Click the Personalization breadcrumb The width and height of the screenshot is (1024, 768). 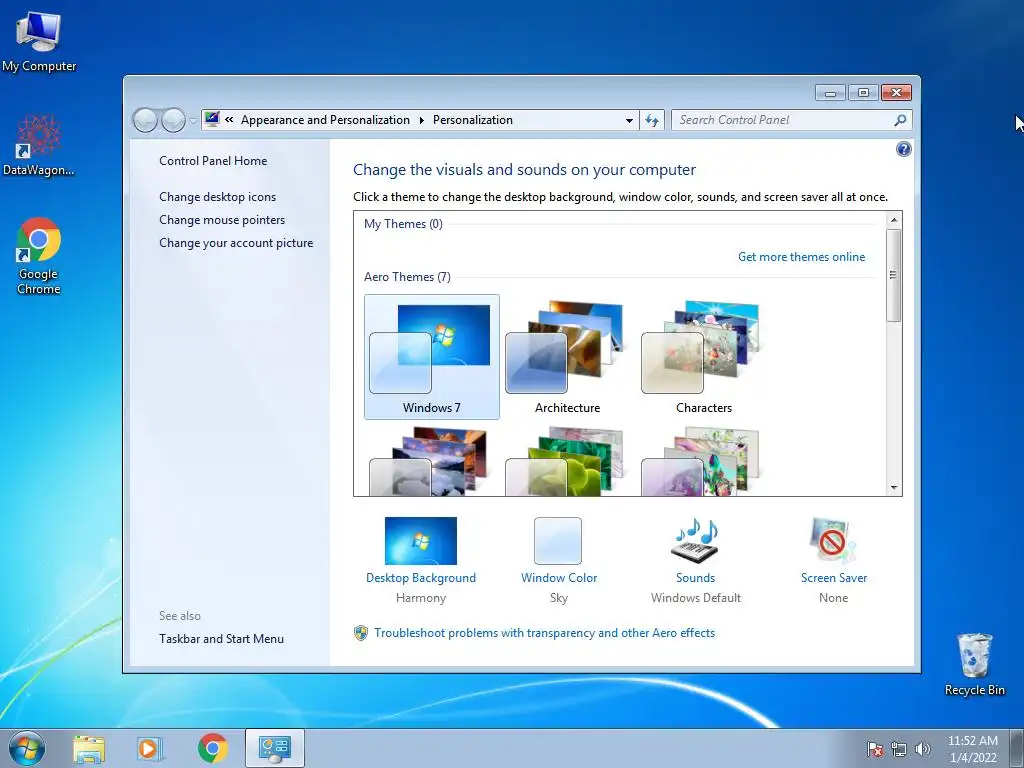coord(473,120)
